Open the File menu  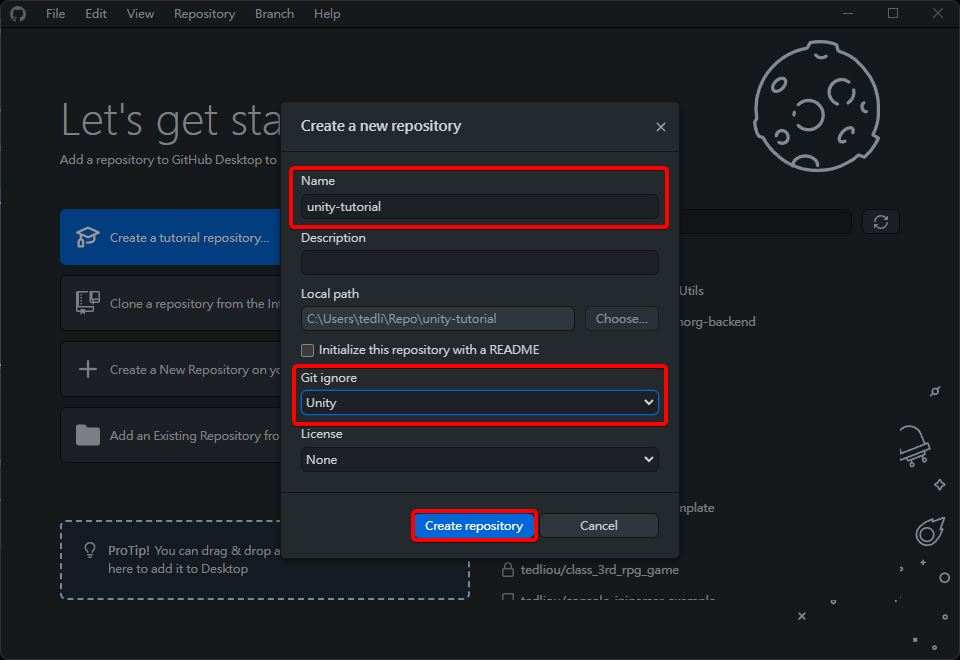[x=55, y=13]
